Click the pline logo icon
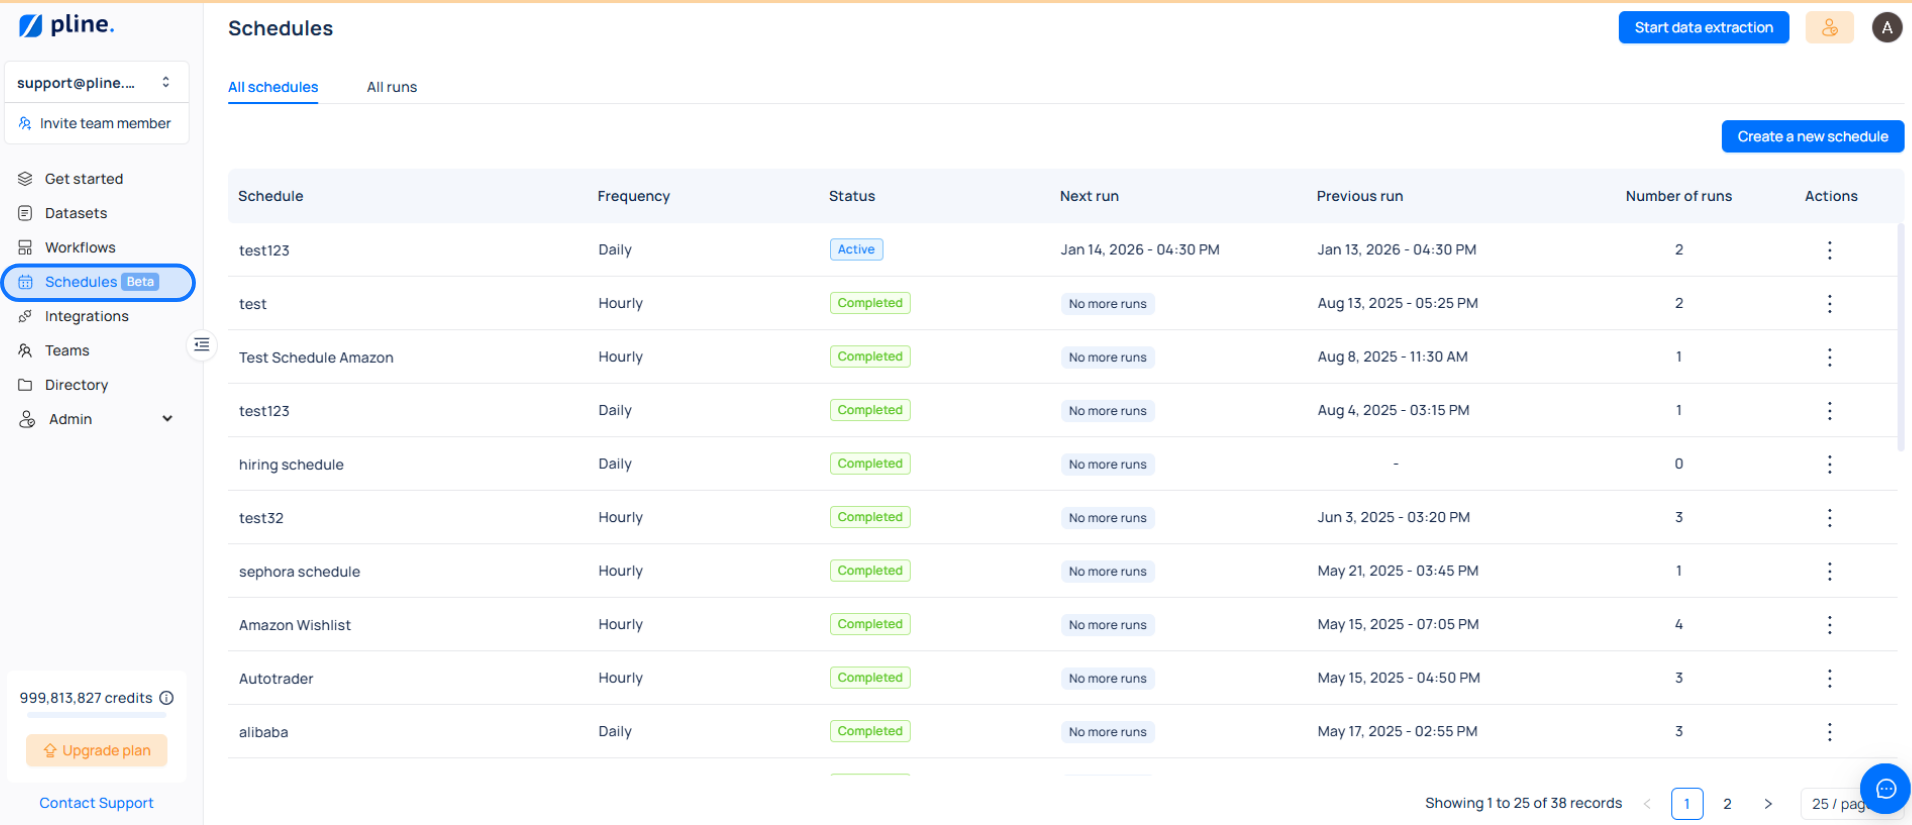Screen dimensions: 1912x825 click(31, 26)
